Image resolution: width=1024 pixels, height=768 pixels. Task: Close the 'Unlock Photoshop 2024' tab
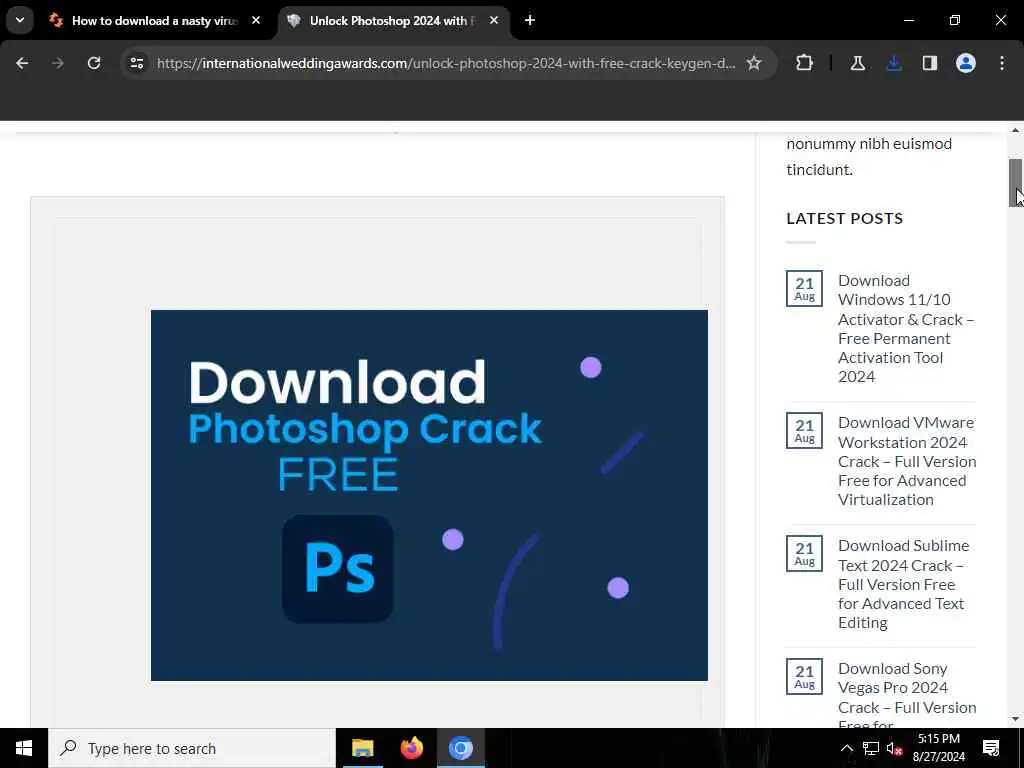[494, 21]
